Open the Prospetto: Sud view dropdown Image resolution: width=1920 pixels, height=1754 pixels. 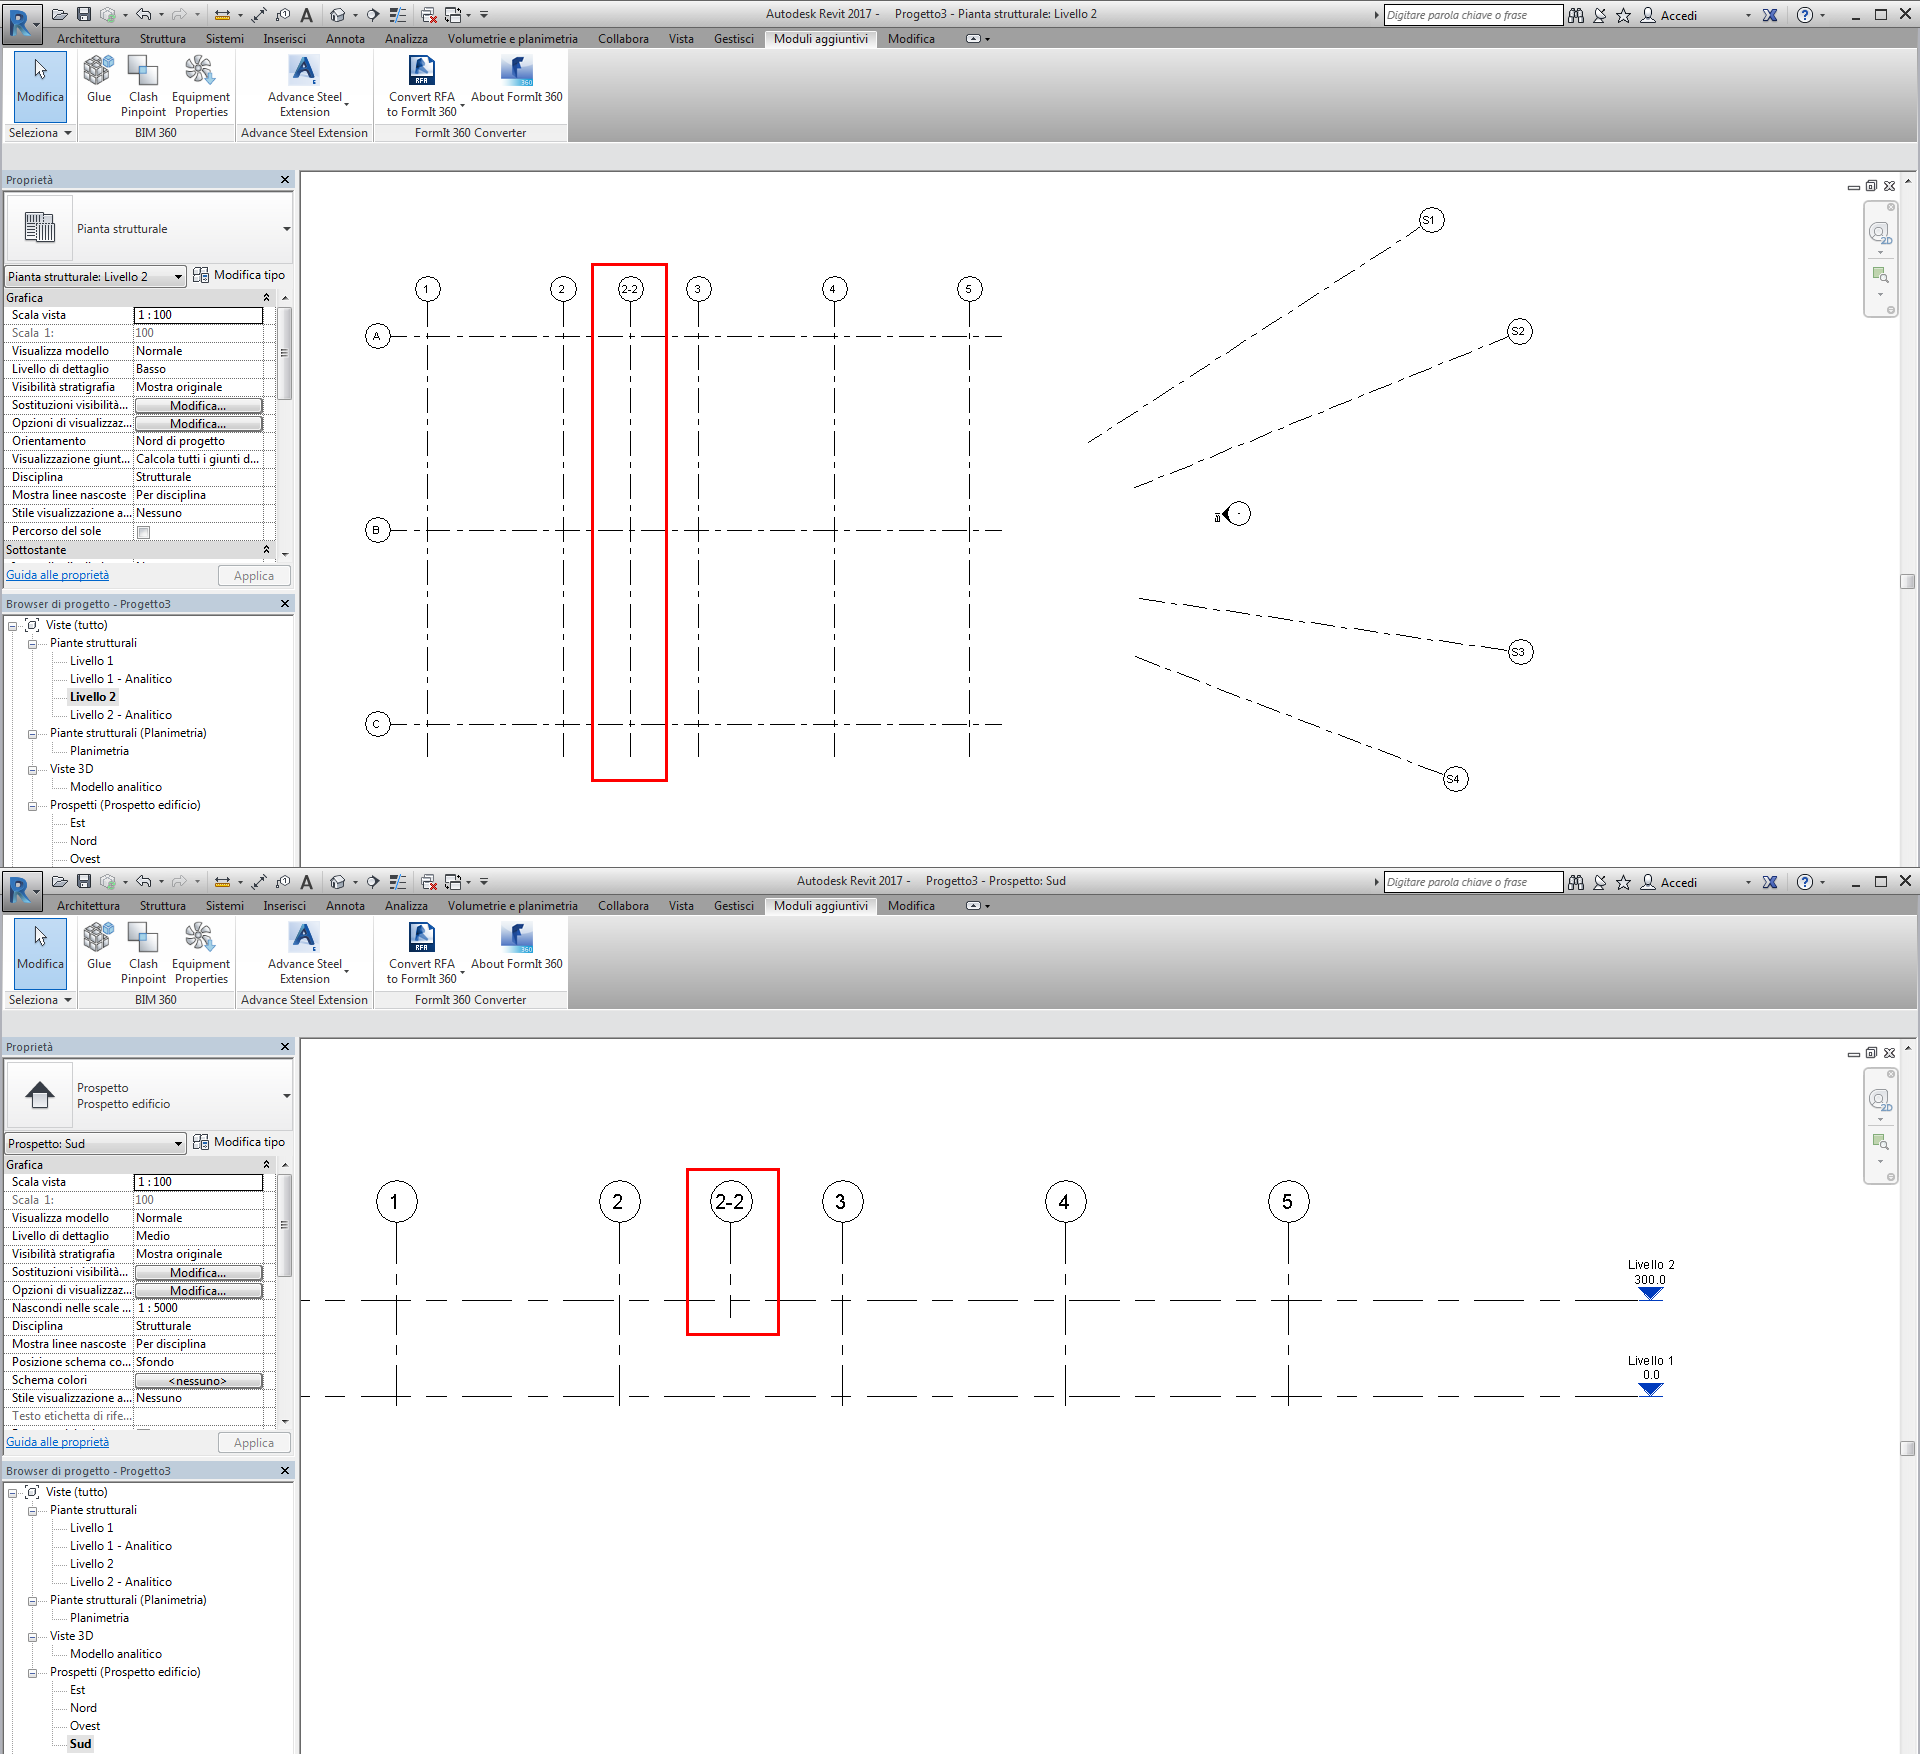[x=178, y=1144]
